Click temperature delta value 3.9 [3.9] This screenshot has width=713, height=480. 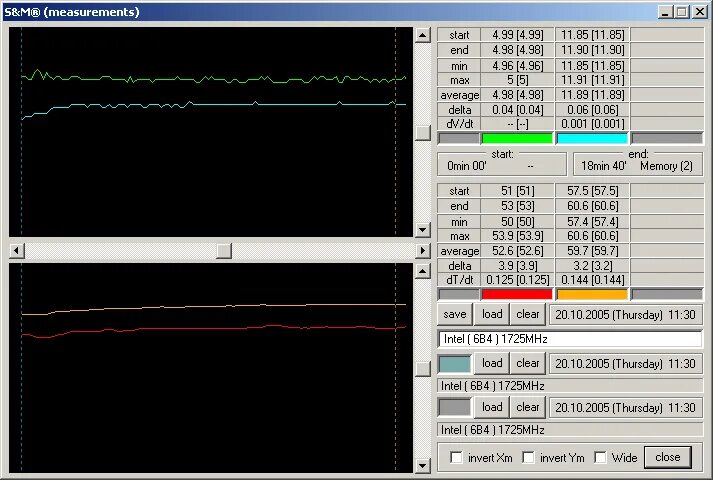pos(517,265)
